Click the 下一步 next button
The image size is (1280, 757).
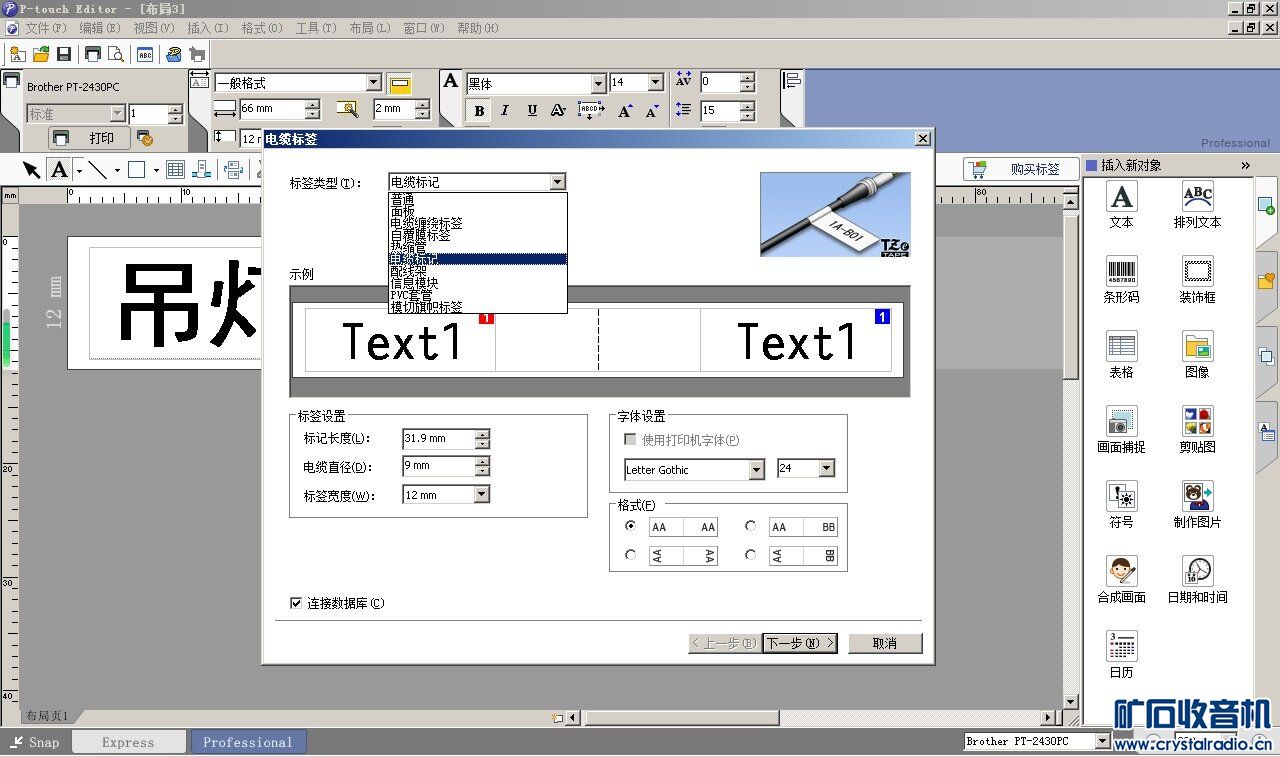click(799, 643)
